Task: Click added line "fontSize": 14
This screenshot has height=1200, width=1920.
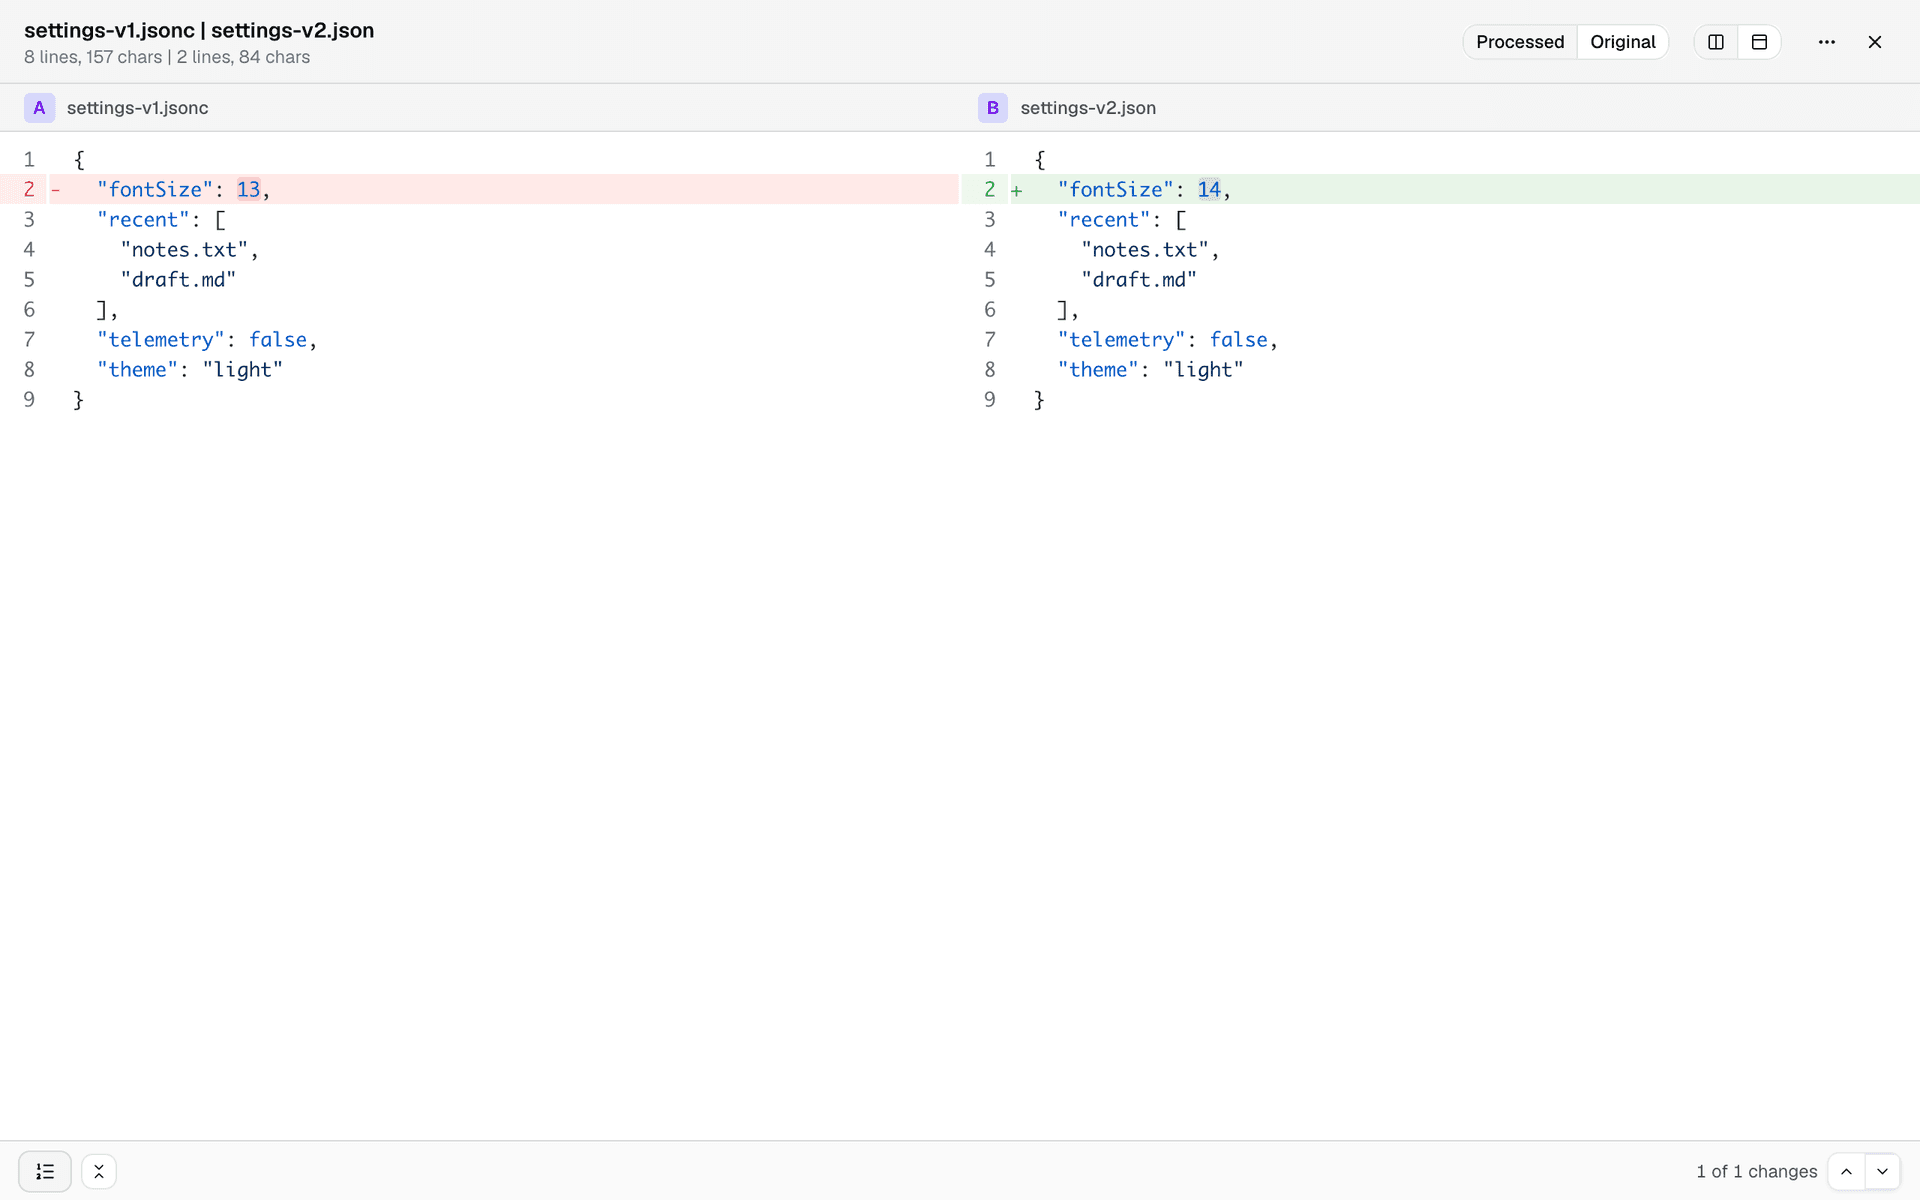Action: (1440, 189)
